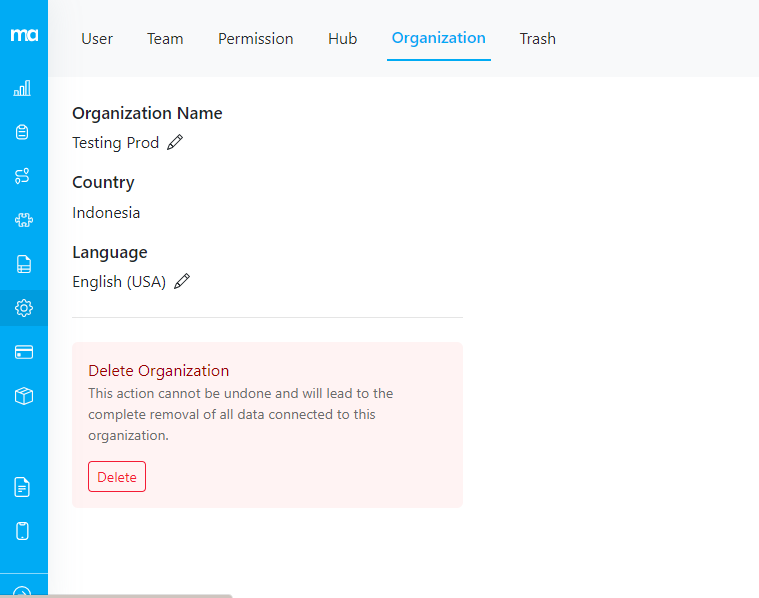Click the 'ma' logo in sidebar

pyautogui.click(x=24, y=35)
